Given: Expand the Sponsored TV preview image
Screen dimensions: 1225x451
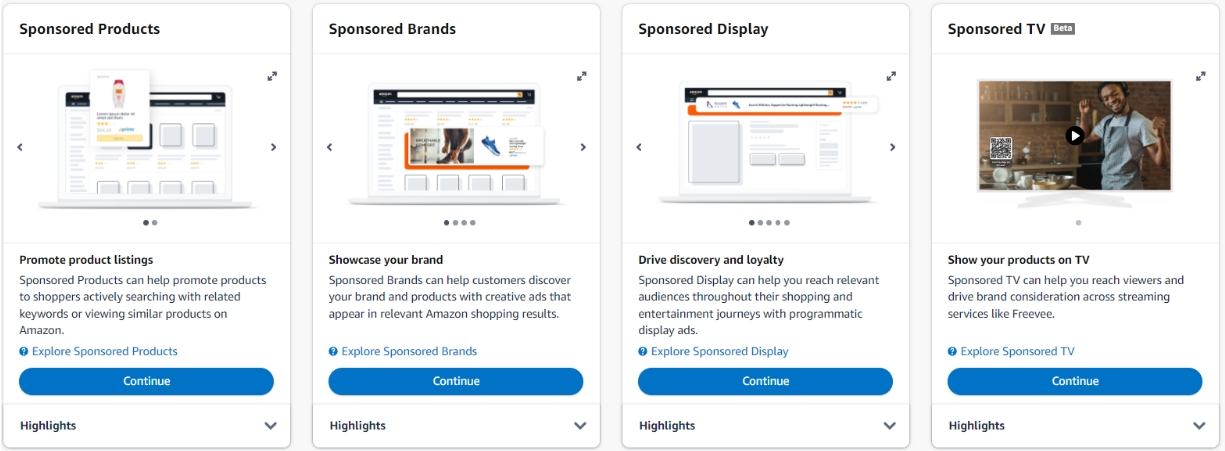Looking at the screenshot, I should click(x=1201, y=76).
